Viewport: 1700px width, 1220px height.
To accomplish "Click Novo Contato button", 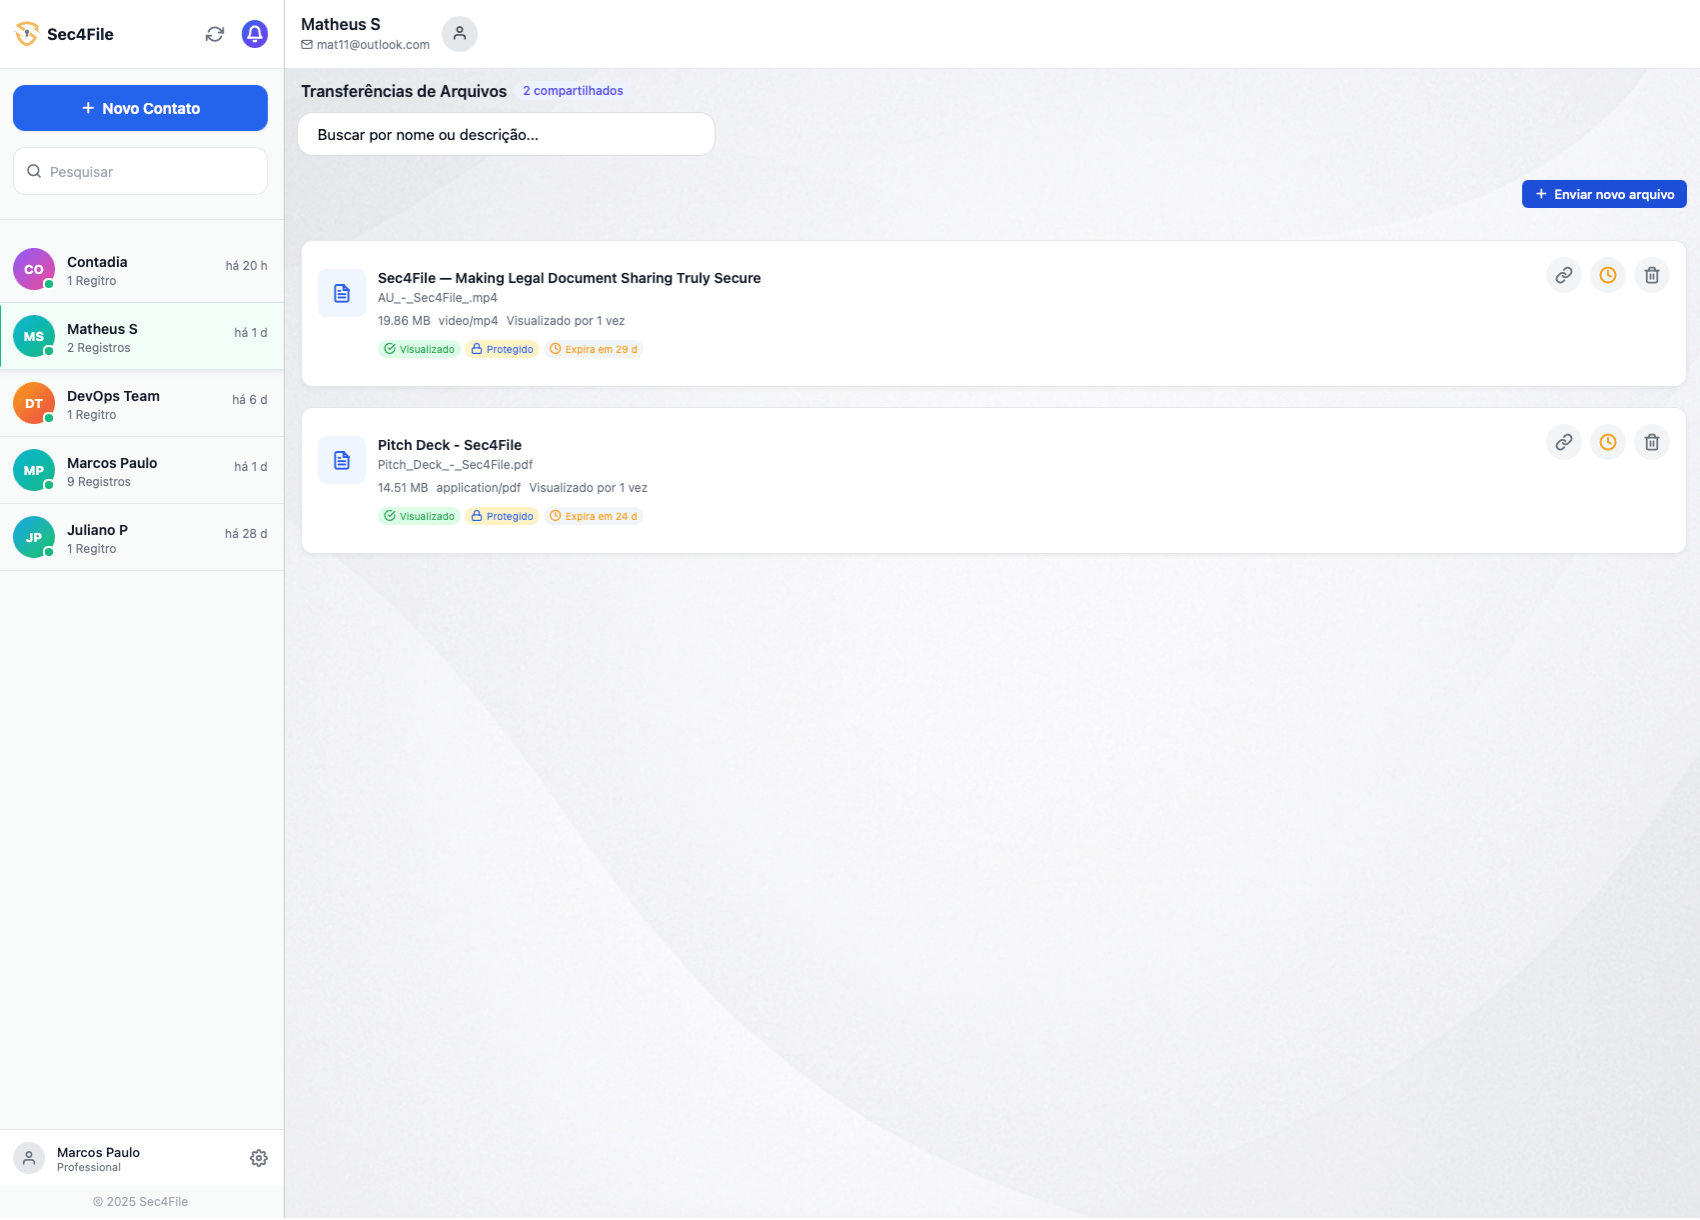I will [x=140, y=108].
